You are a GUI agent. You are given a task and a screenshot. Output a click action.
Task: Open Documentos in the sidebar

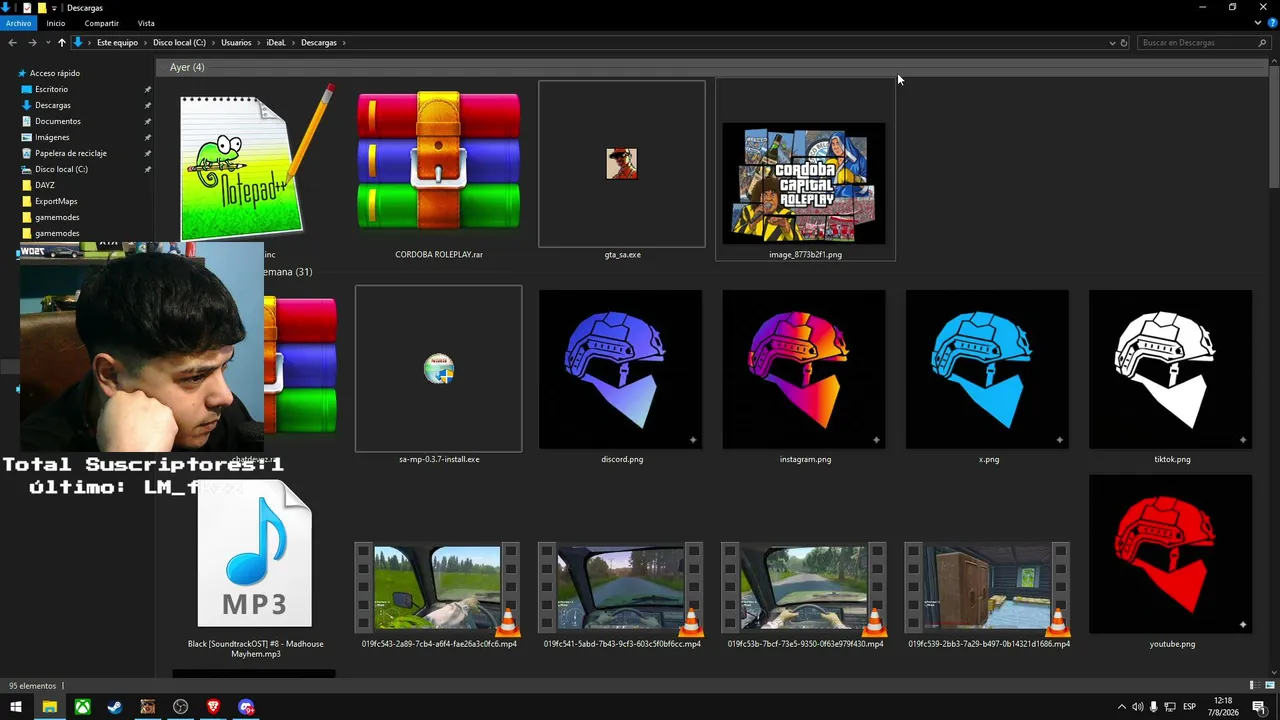point(57,121)
